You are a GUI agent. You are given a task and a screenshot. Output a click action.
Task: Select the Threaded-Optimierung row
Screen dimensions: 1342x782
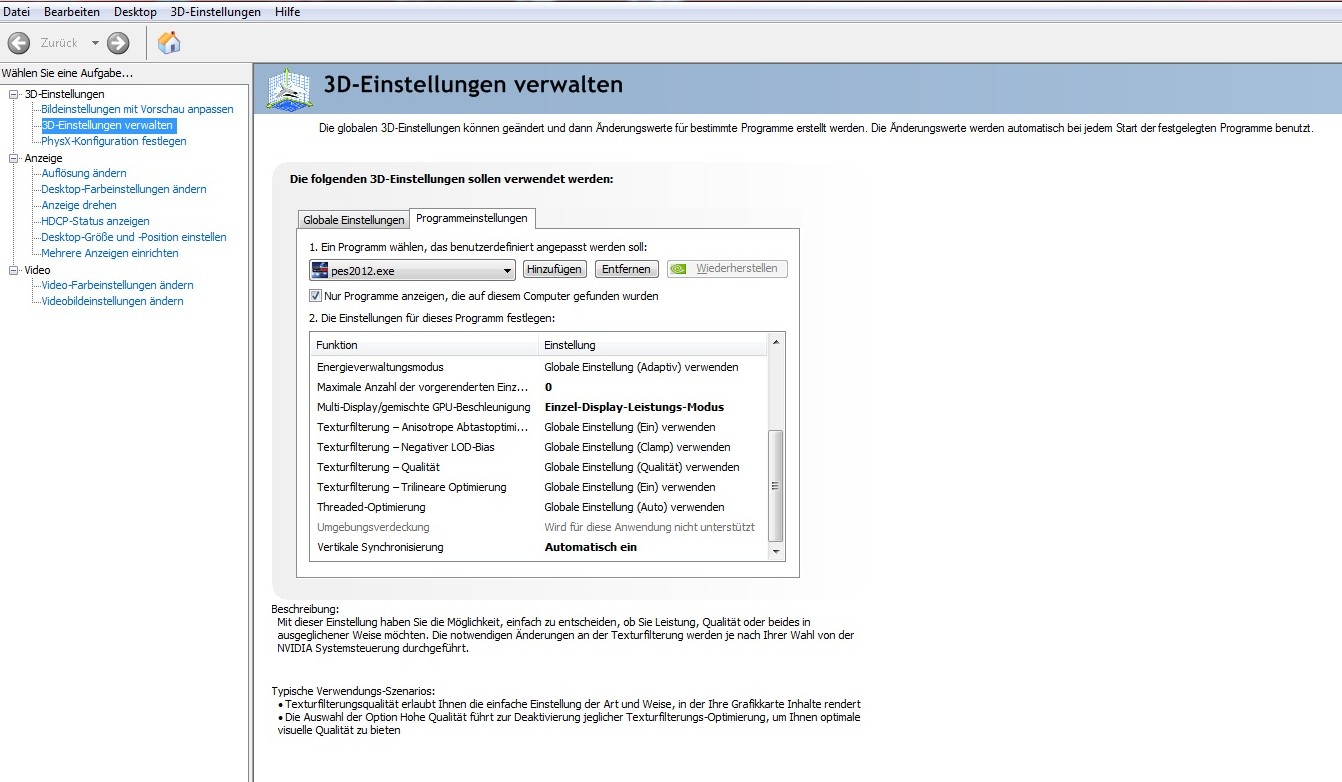(x=538, y=507)
